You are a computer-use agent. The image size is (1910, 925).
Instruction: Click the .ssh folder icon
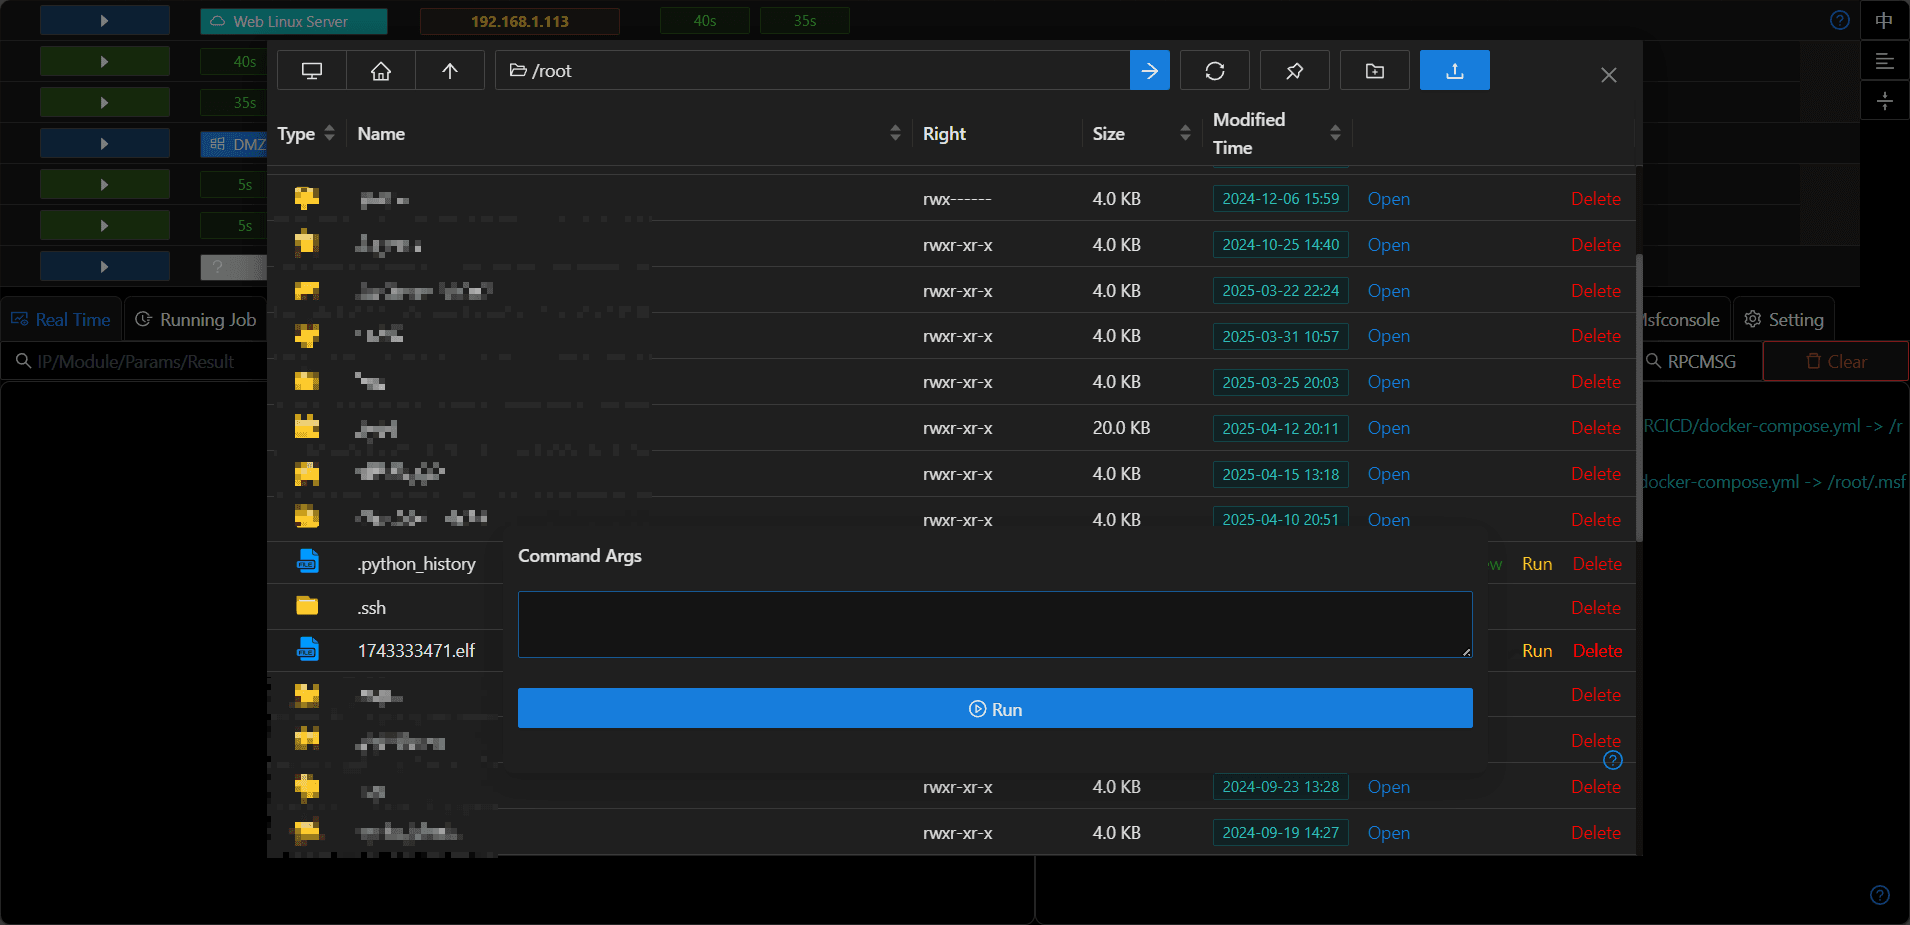click(x=307, y=606)
